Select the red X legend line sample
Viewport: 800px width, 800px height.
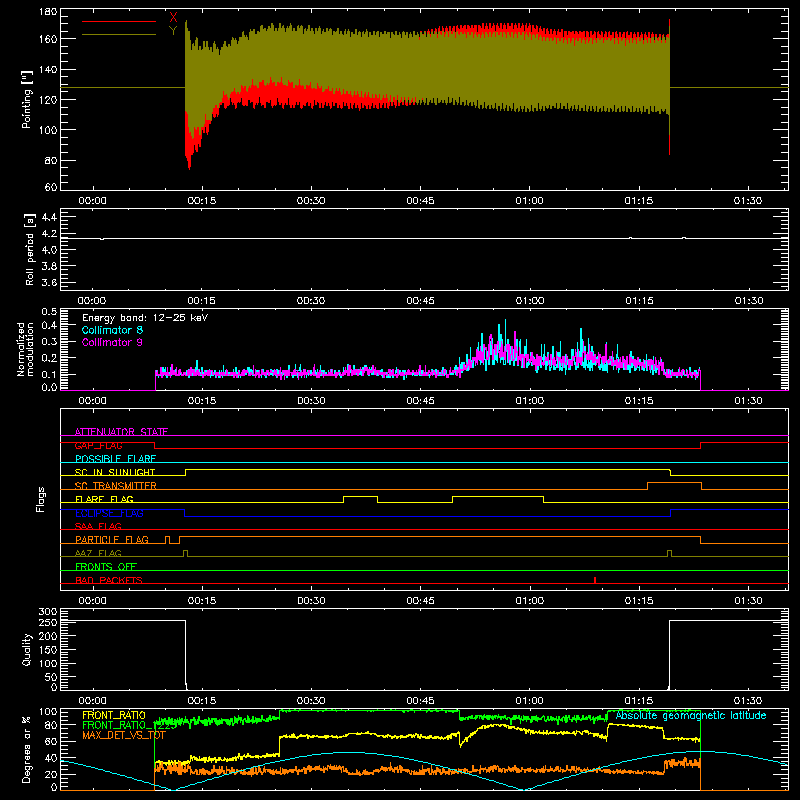click(119, 21)
